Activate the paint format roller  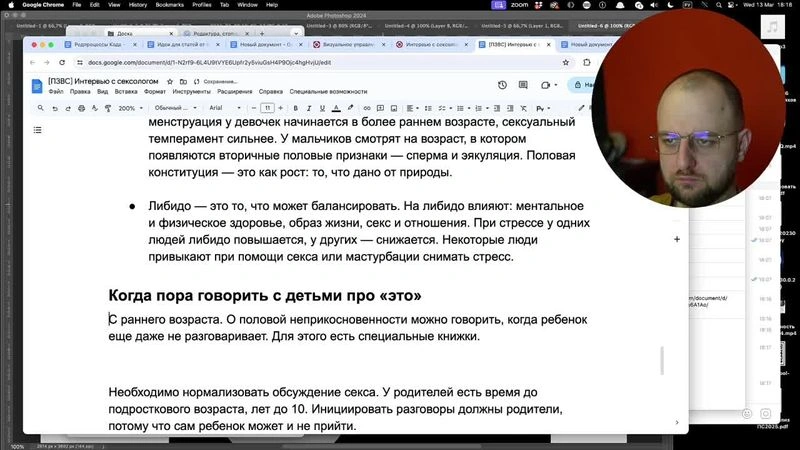(108, 108)
